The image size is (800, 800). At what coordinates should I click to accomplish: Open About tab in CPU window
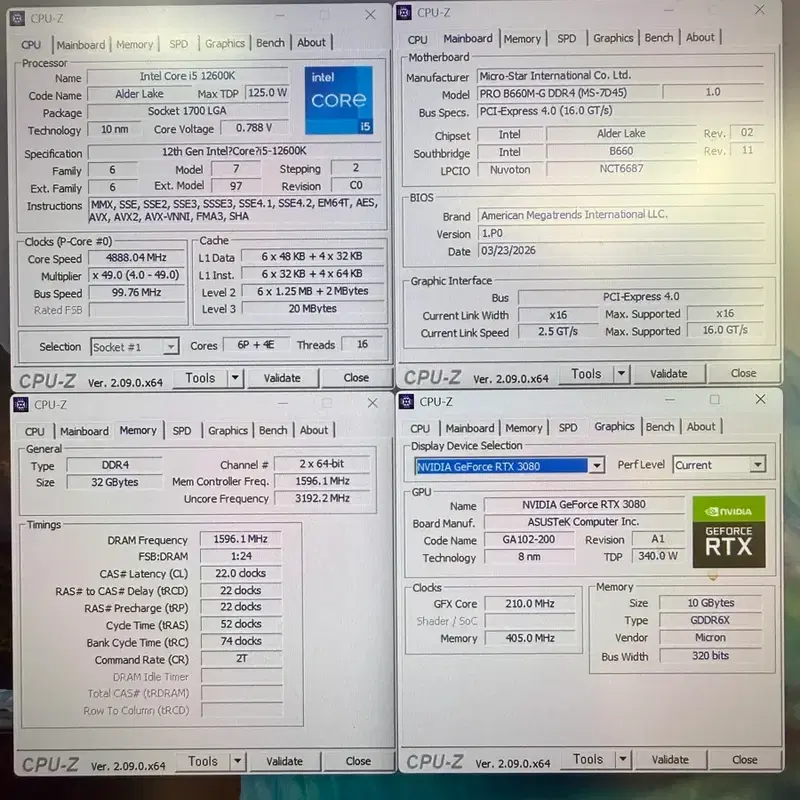point(311,42)
